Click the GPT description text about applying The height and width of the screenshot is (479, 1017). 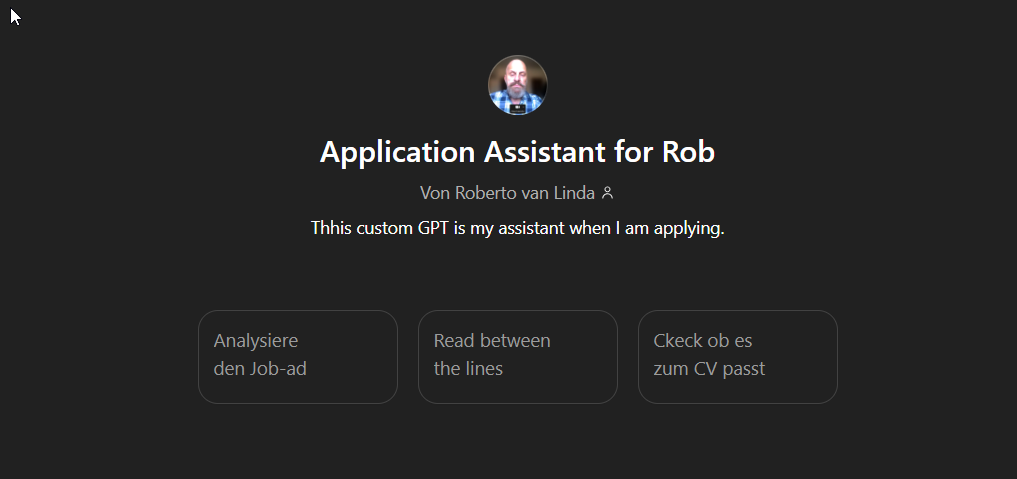tap(517, 228)
